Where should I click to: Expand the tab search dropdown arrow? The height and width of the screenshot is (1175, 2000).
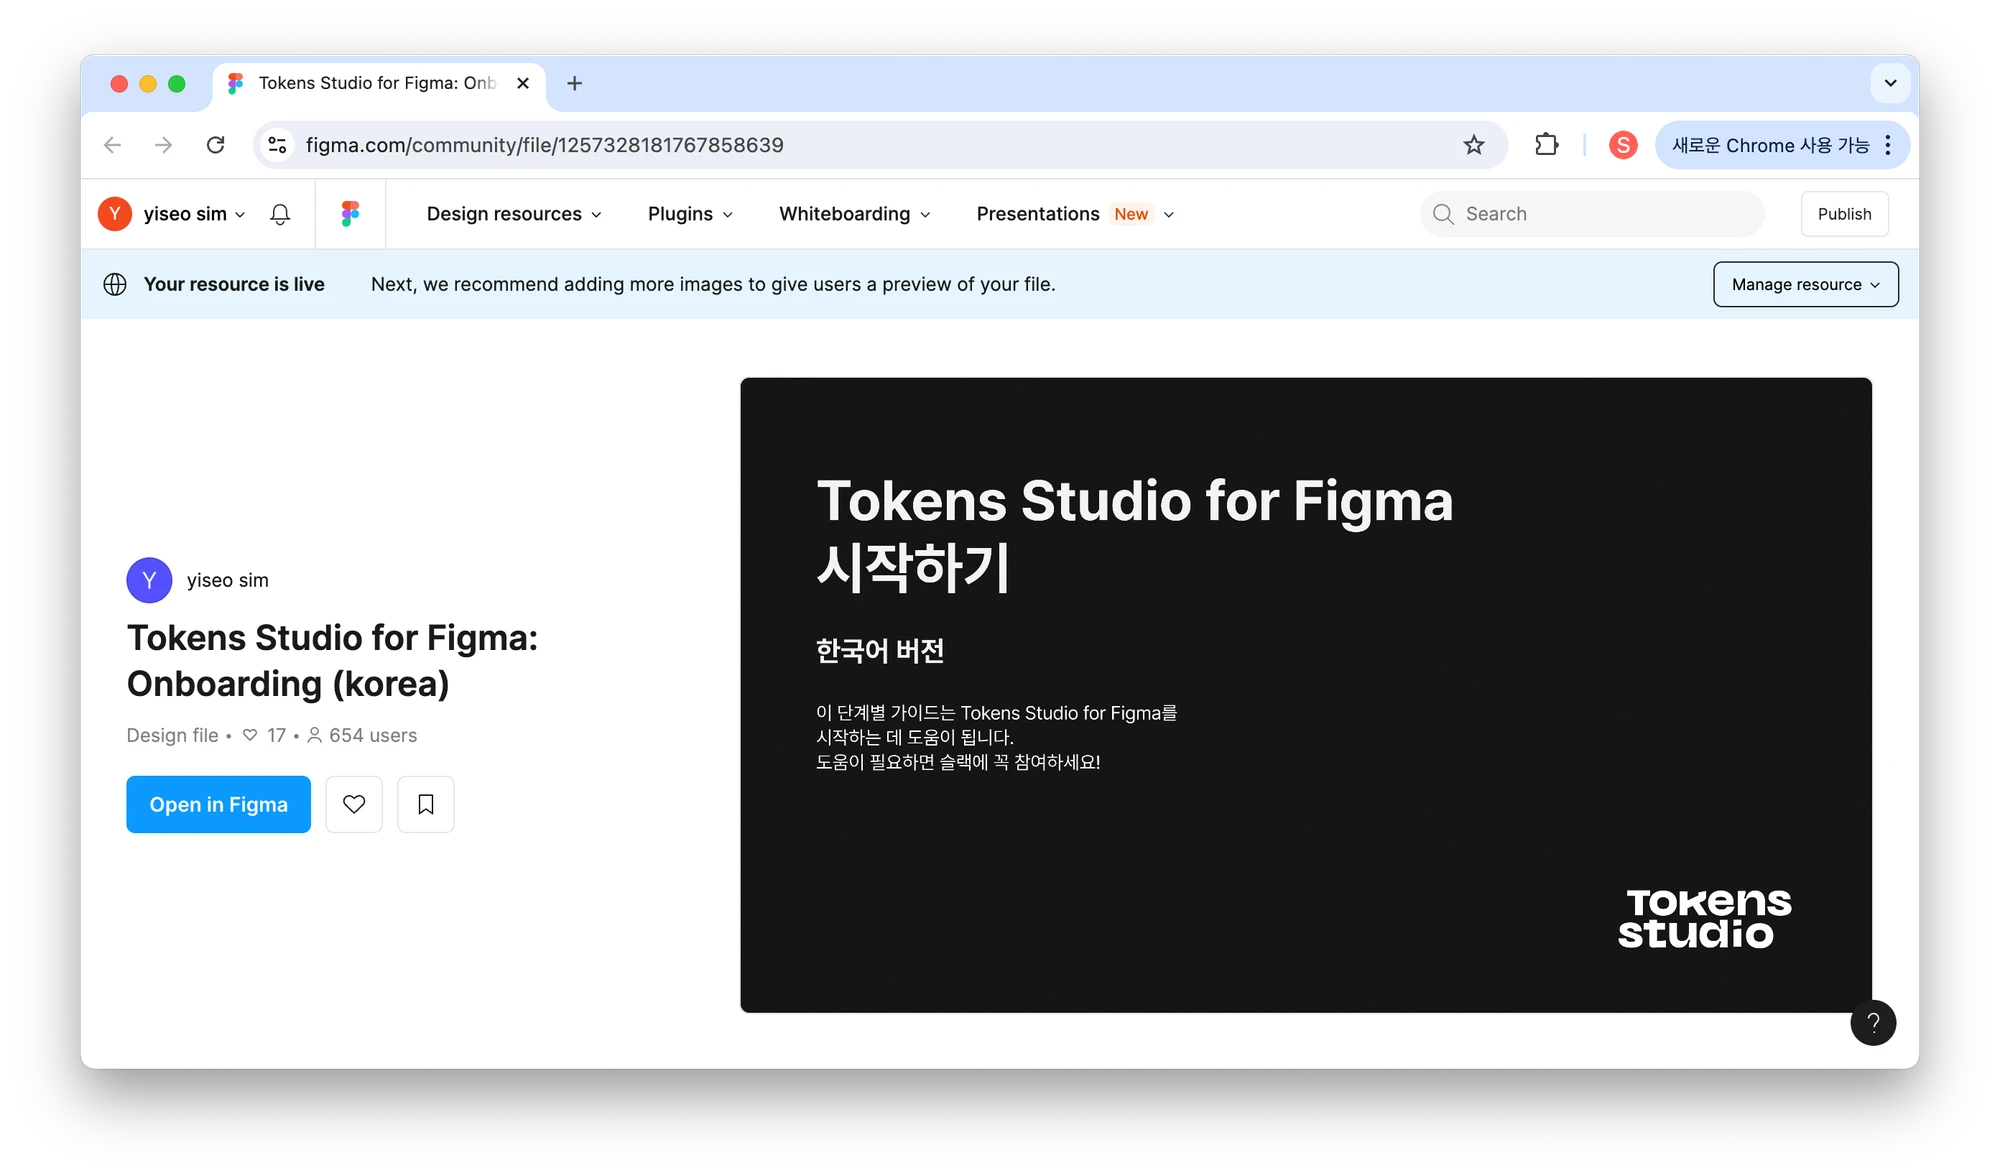tap(1890, 83)
